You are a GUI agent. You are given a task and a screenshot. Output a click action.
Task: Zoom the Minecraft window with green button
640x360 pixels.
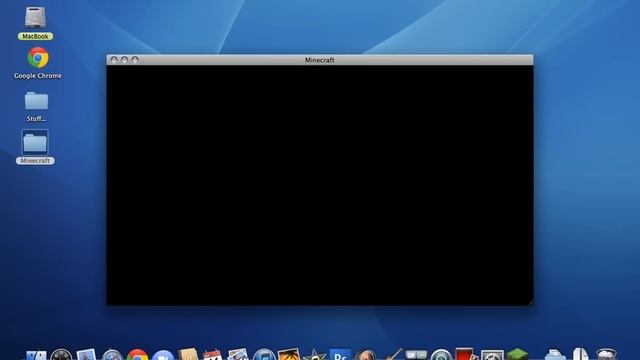pos(135,60)
